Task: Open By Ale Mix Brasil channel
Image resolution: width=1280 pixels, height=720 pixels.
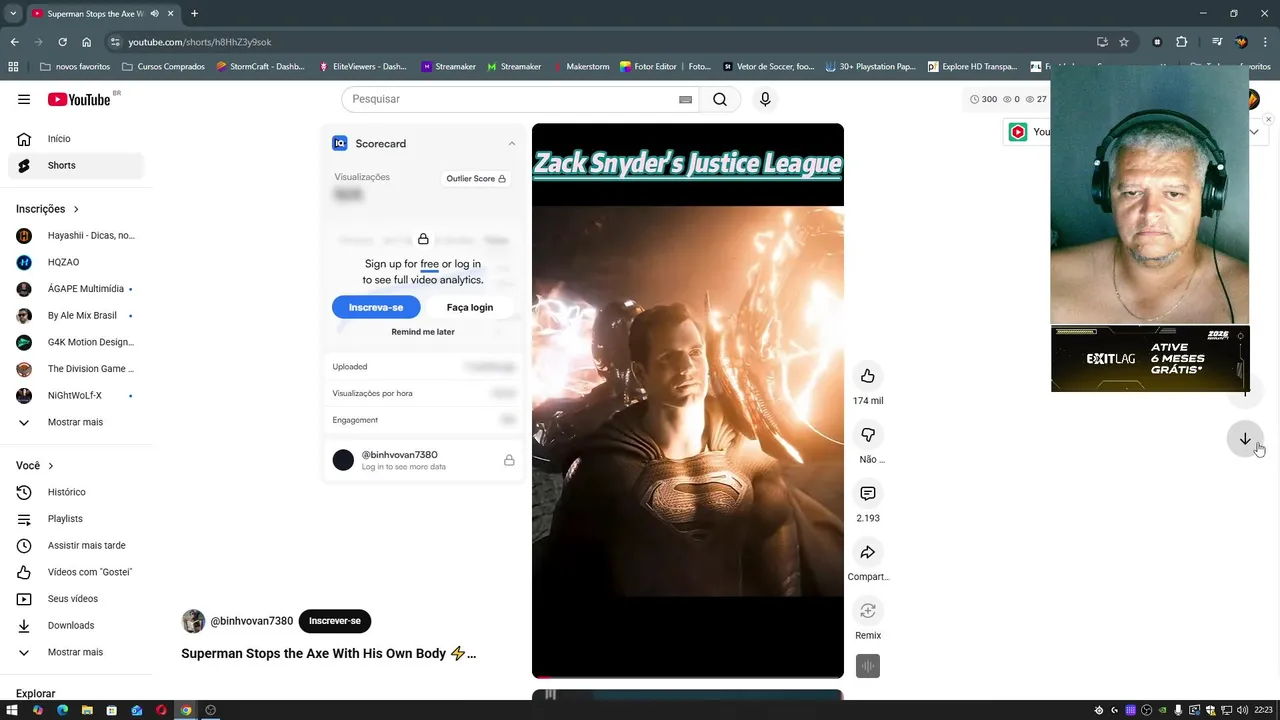Action: [x=76, y=315]
